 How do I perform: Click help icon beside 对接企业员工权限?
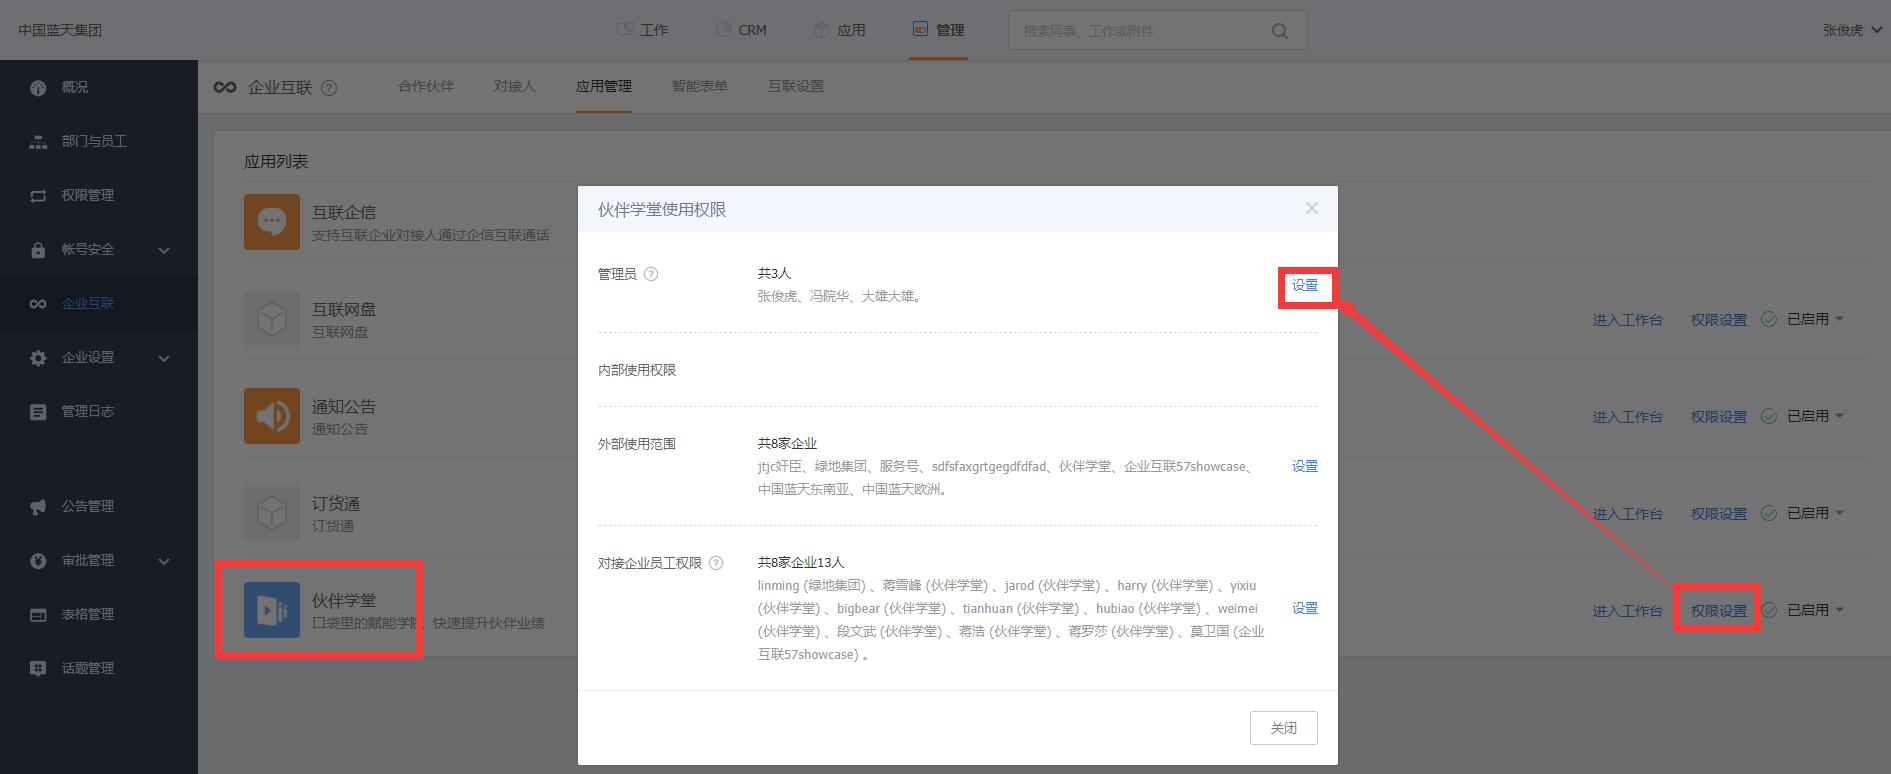(716, 563)
